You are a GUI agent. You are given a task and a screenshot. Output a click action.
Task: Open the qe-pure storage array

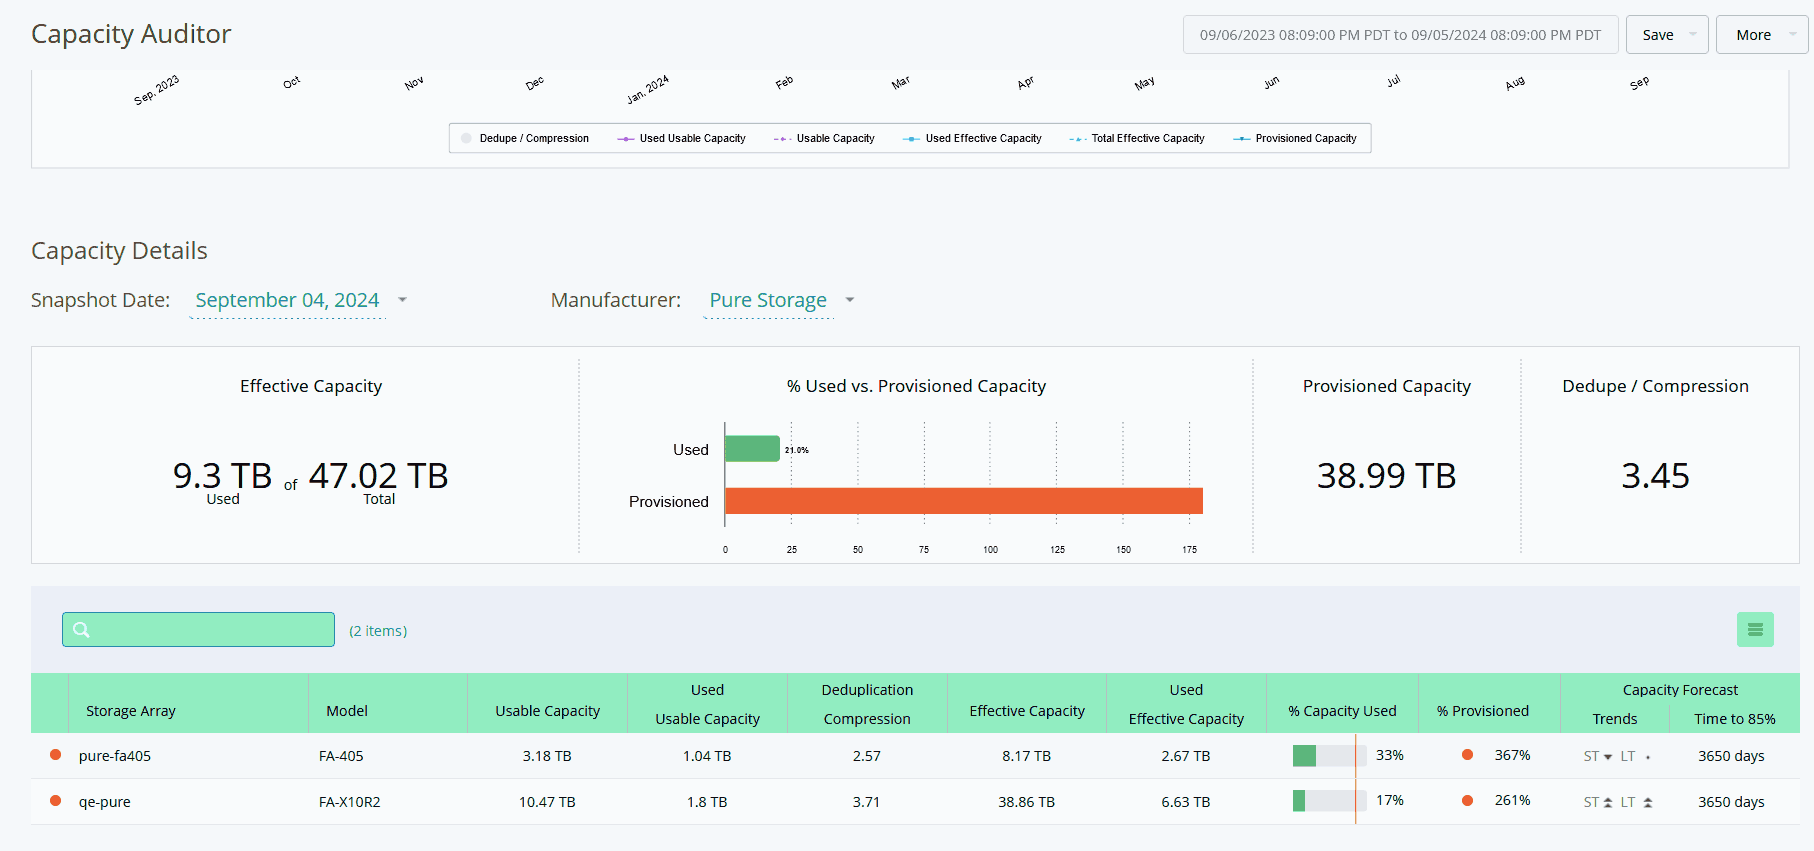click(x=105, y=802)
